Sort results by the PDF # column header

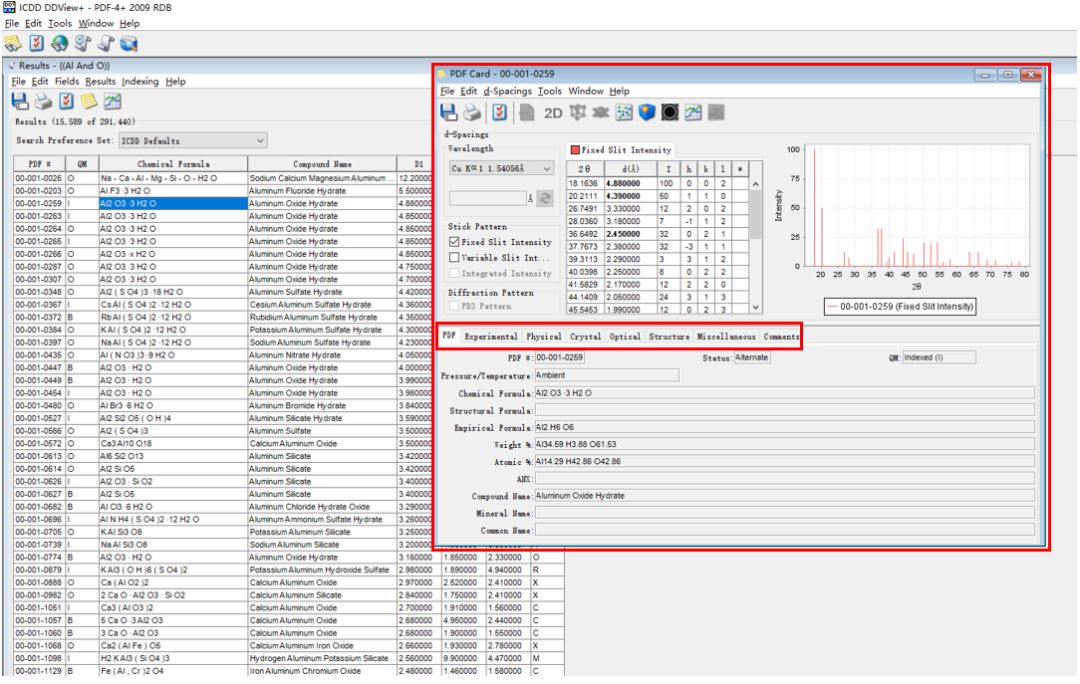point(39,164)
